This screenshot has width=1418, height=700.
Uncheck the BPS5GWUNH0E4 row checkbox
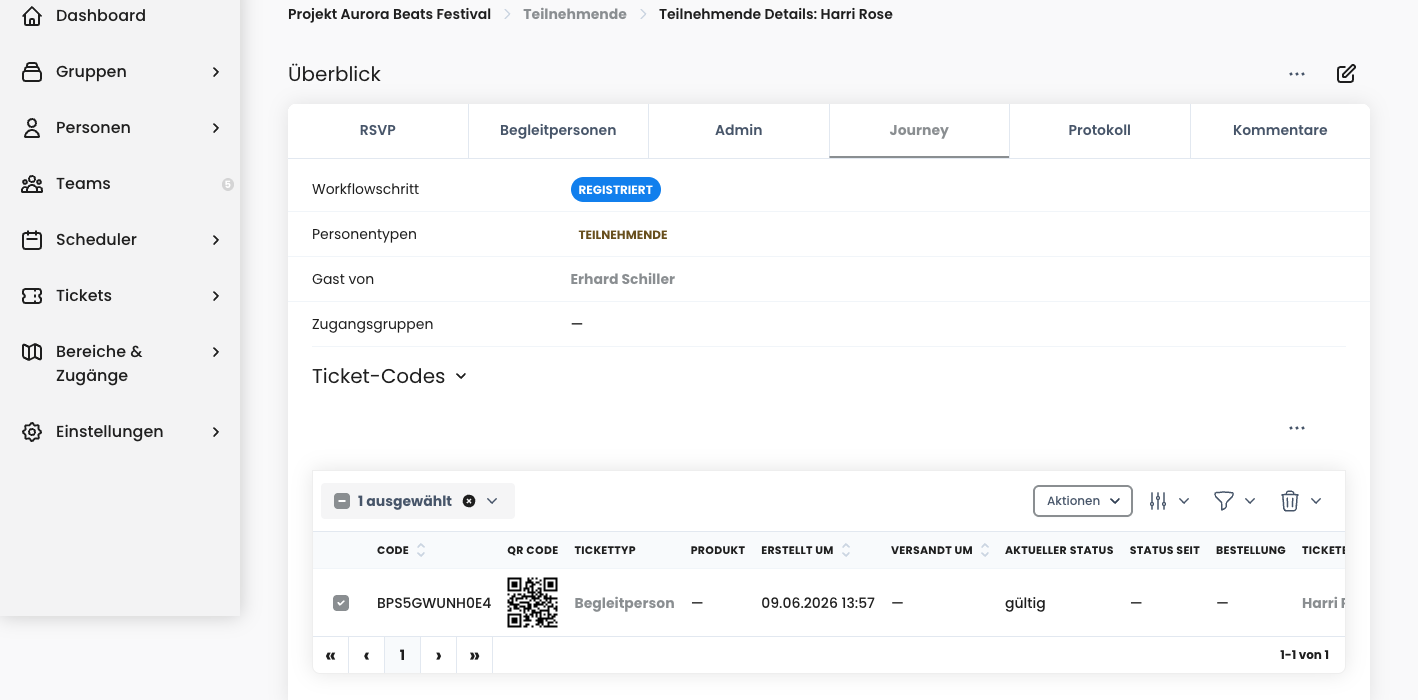(x=341, y=603)
